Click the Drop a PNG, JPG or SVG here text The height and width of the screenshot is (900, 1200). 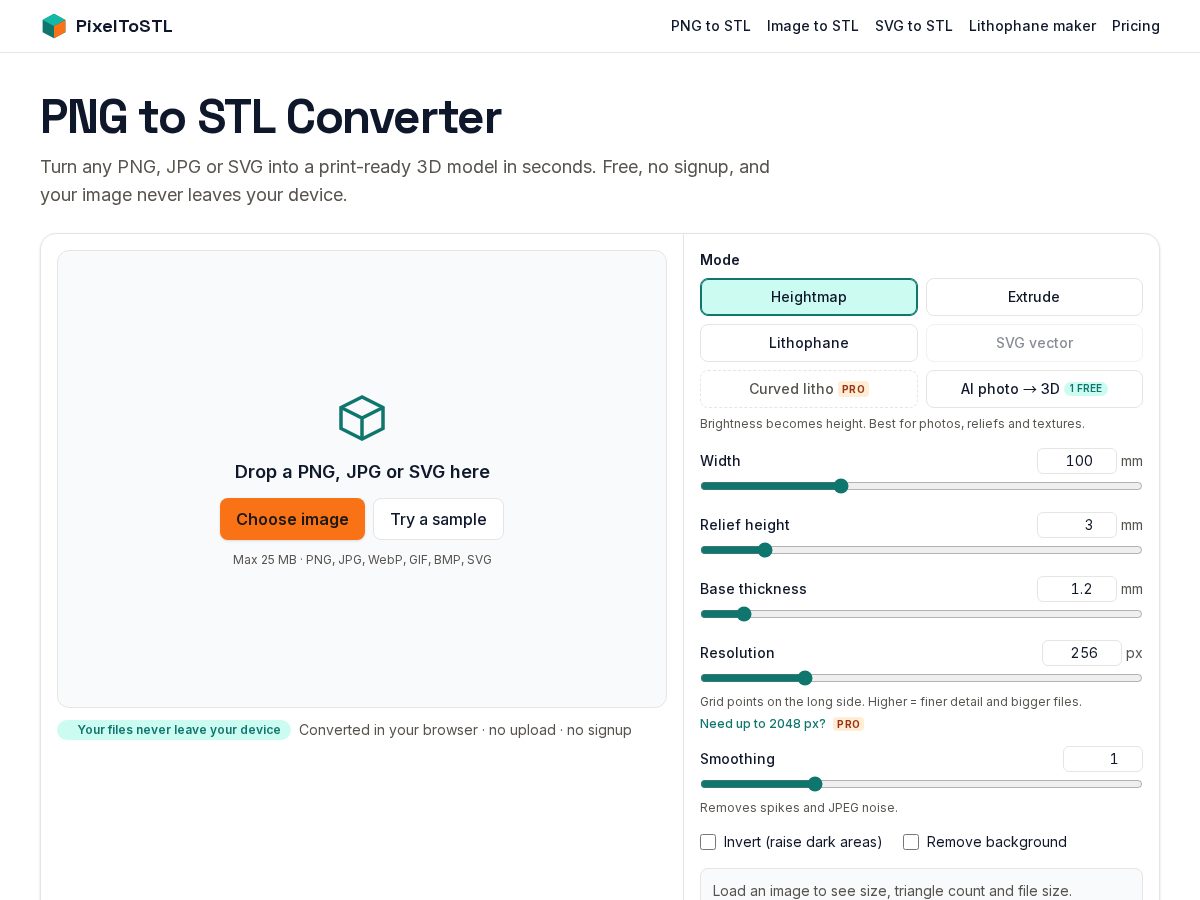(x=362, y=472)
